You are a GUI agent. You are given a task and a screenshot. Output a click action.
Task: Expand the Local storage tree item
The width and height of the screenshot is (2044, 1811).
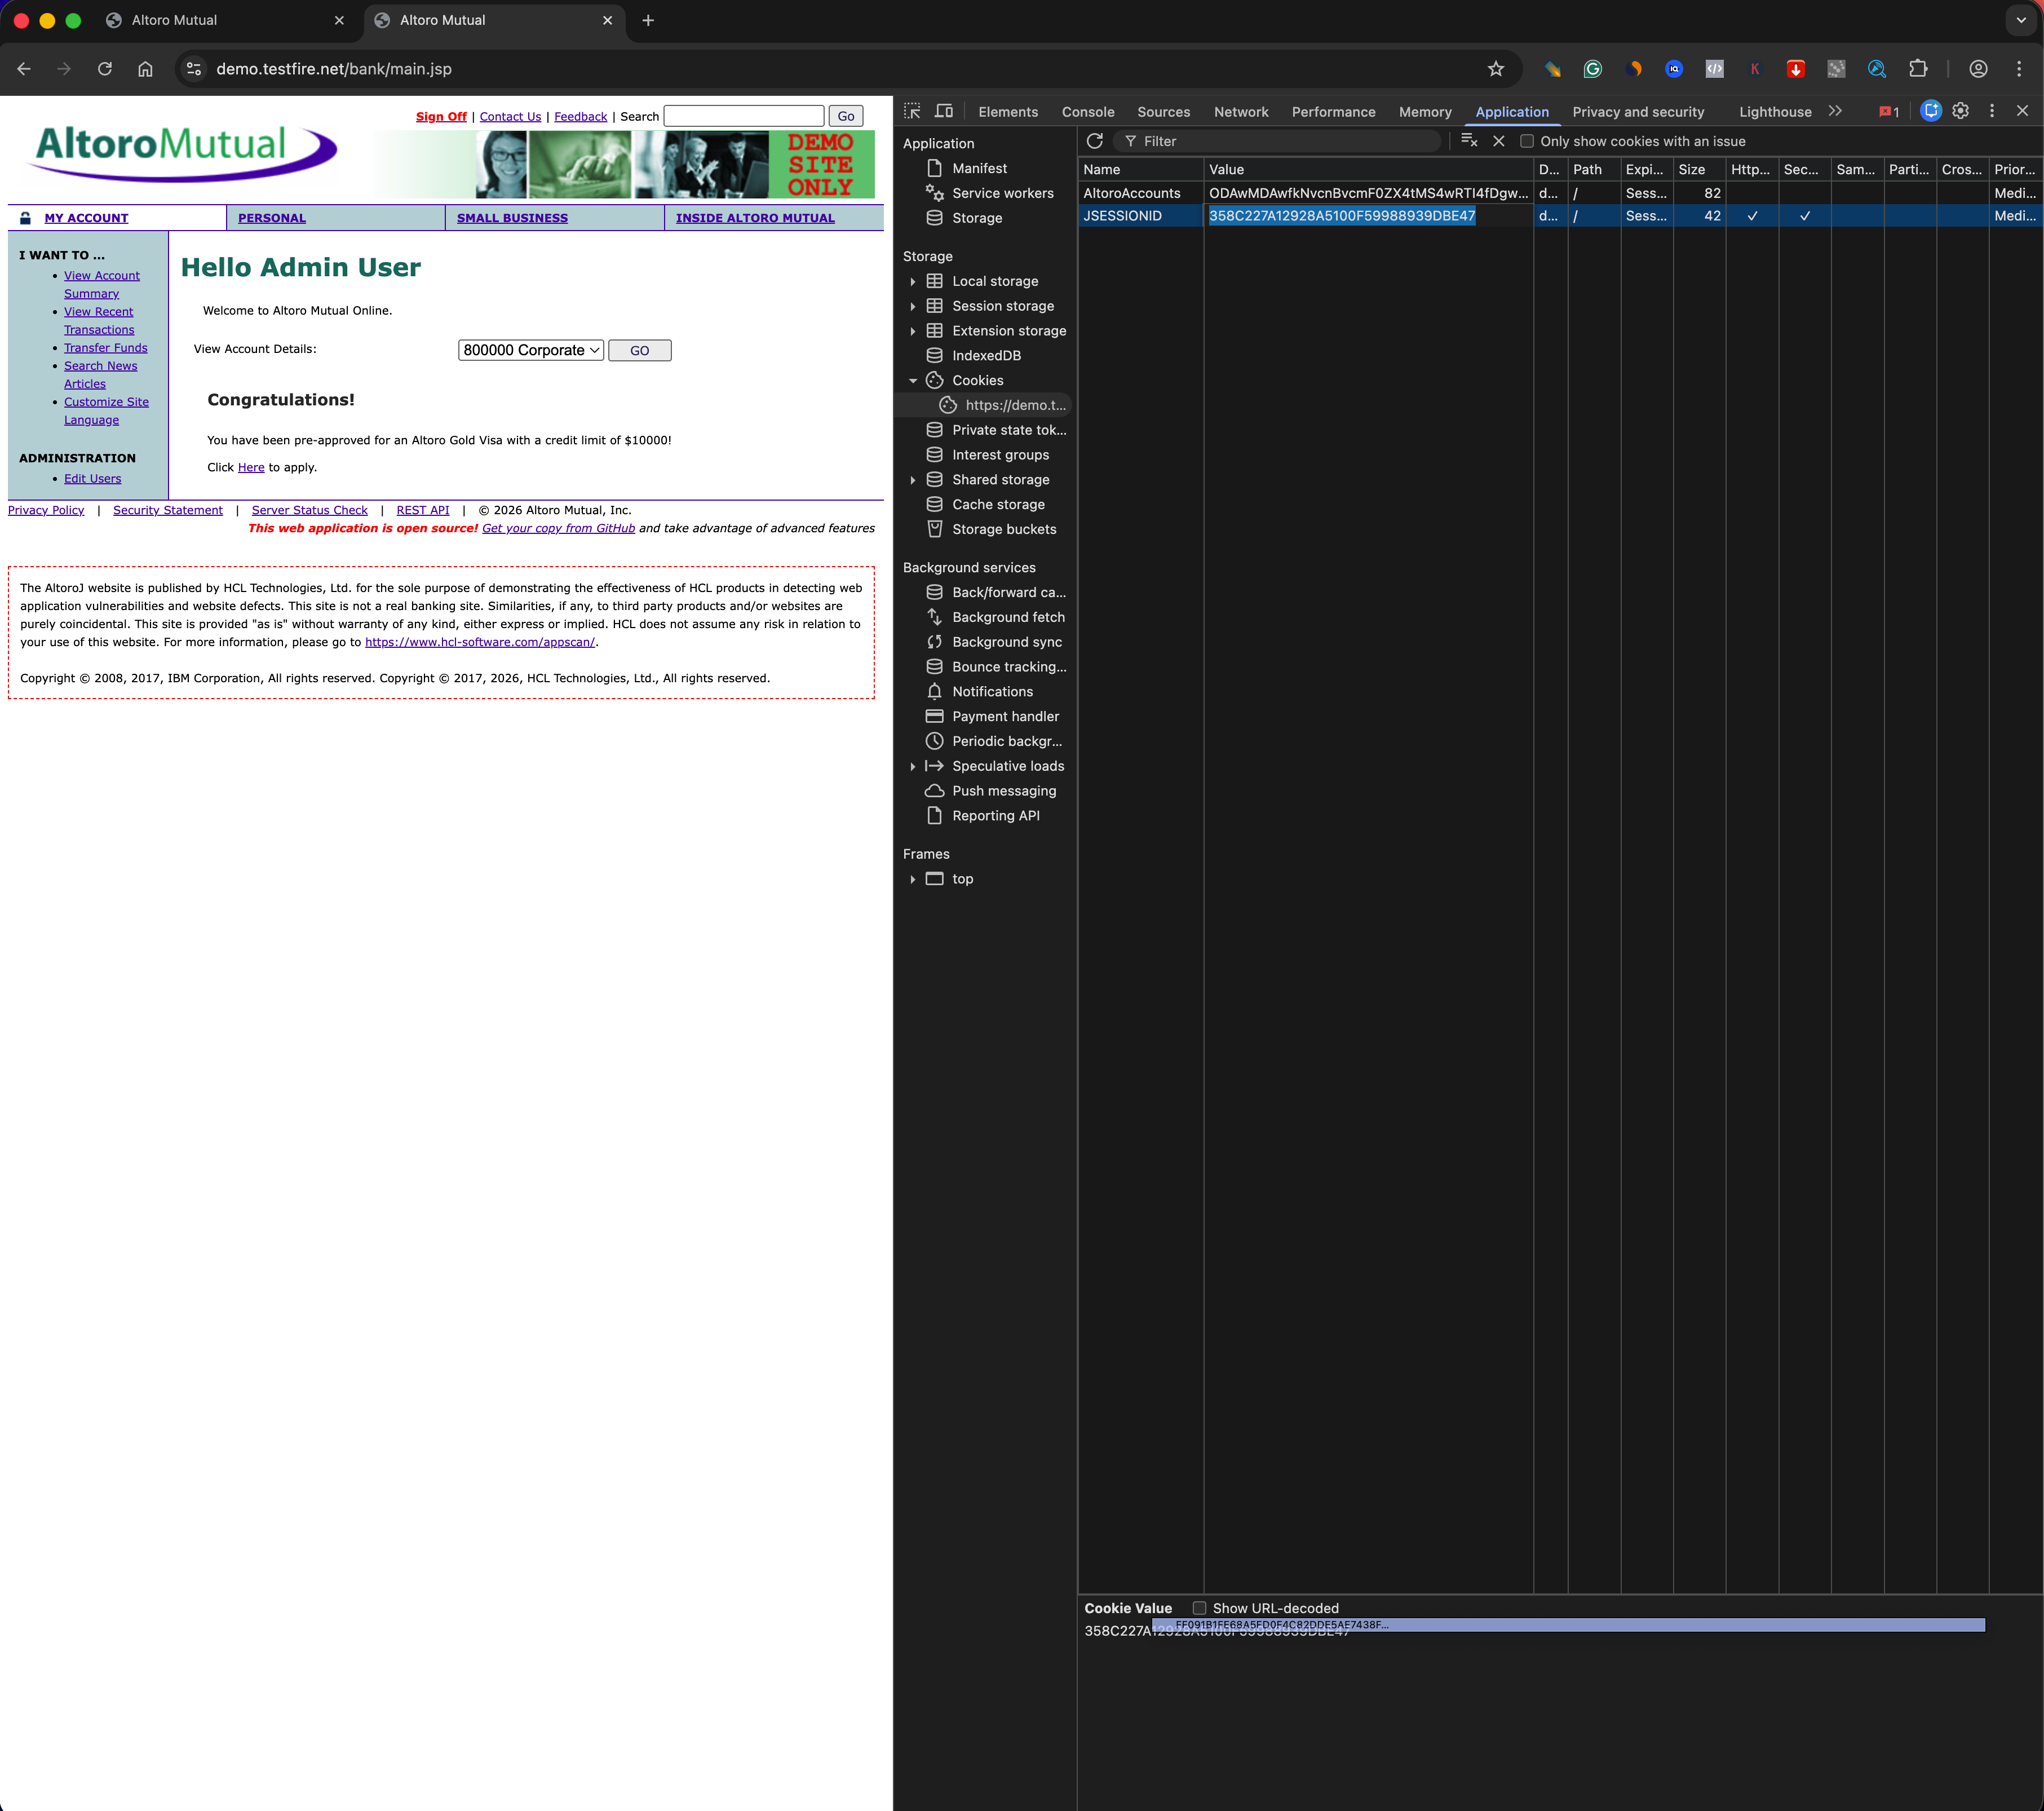pos(913,281)
